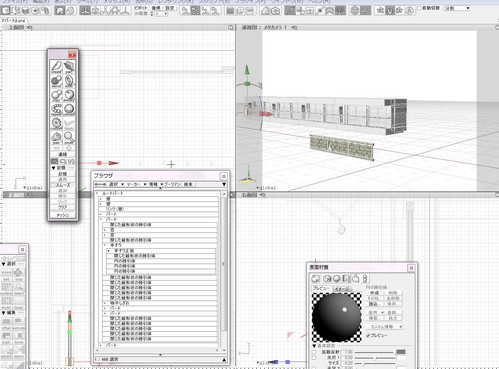Click the sphere icon in 表面材質 panel
Screen dimensions: 499x369
click(x=336, y=279)
